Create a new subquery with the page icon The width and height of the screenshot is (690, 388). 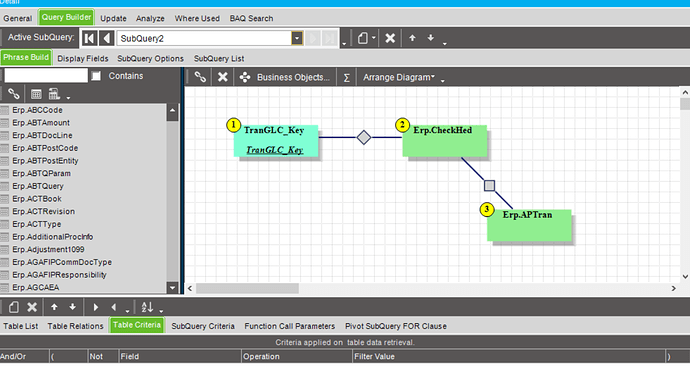(363, 38)
